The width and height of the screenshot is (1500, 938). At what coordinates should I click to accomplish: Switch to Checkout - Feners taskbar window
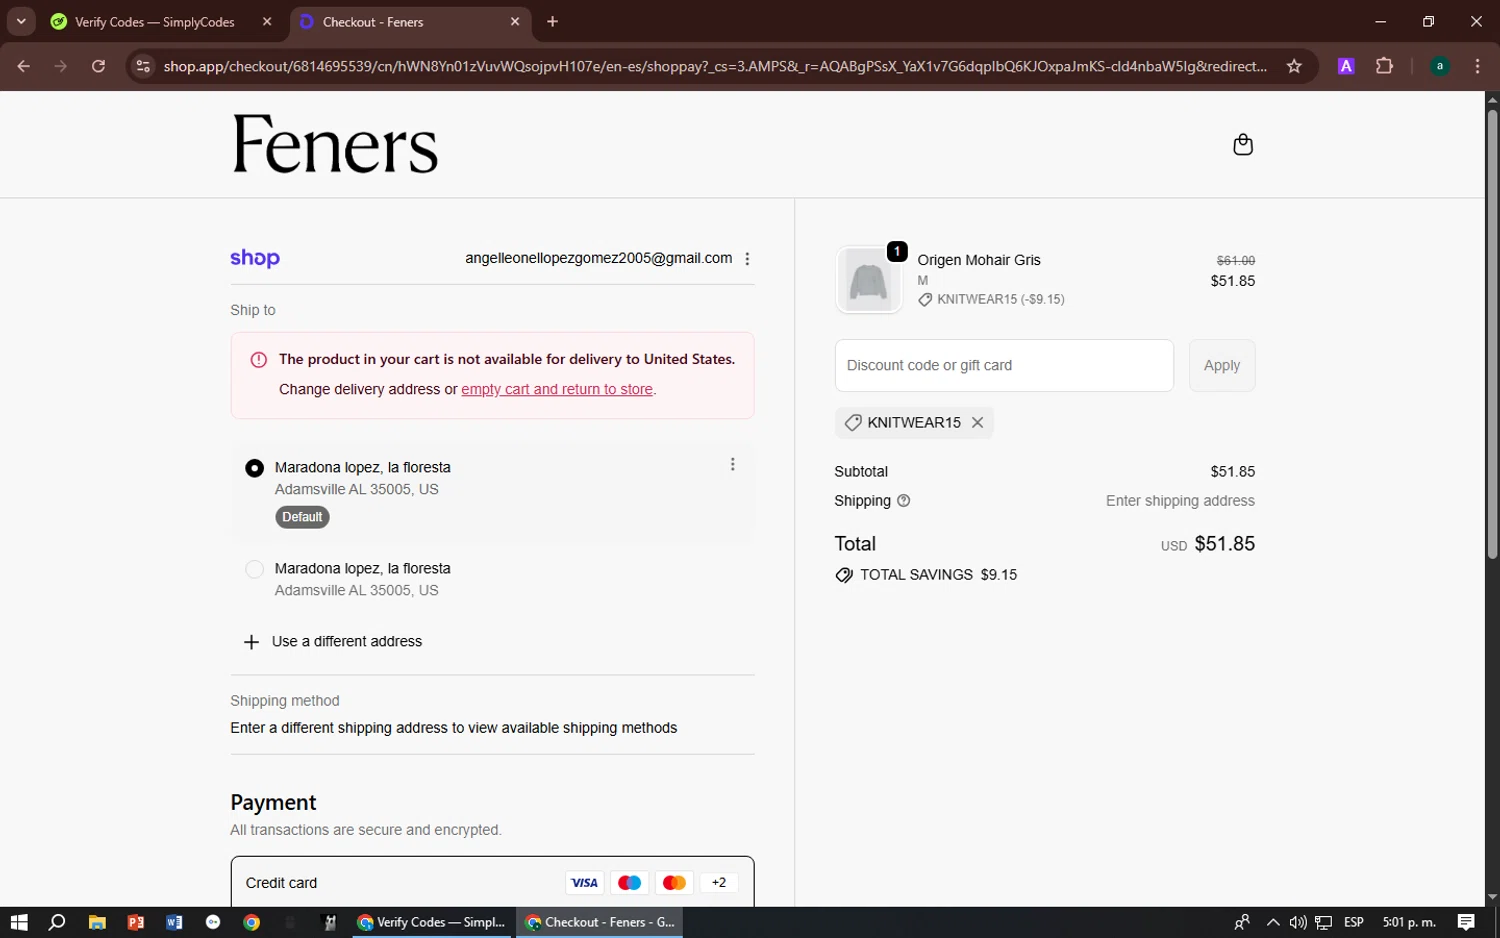[600, 922]
